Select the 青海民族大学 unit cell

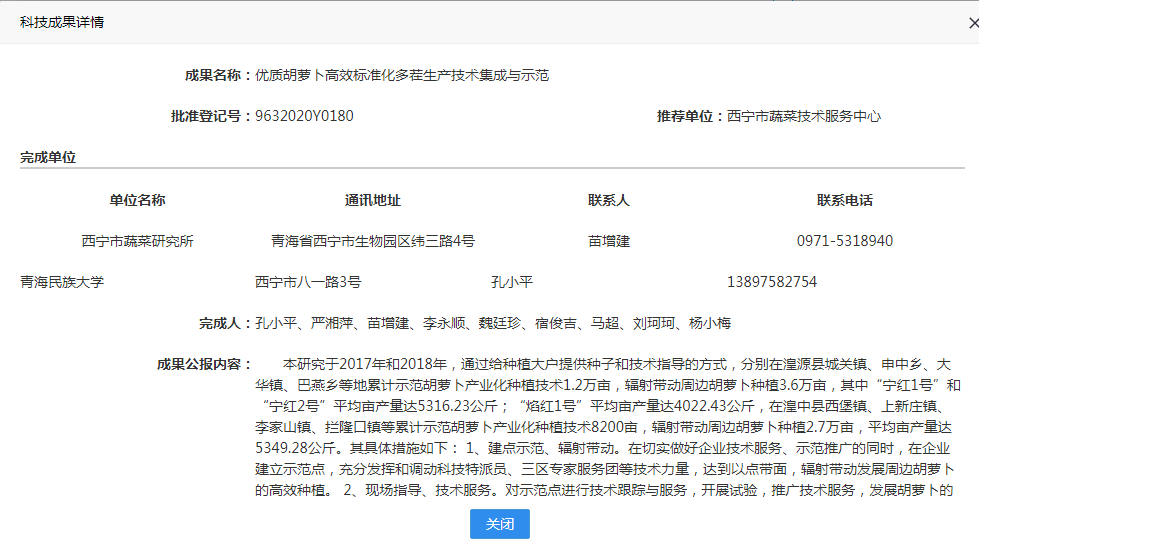[62, 282]
